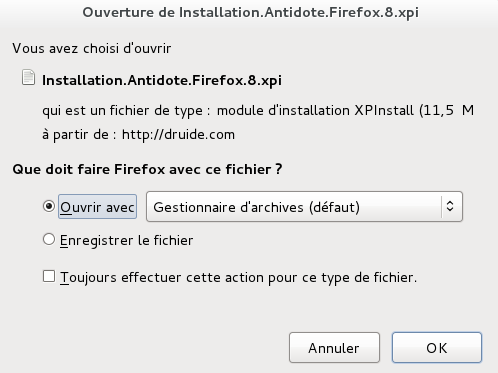
Task: Click the 'Enregistrer le fichier' text label
Action: (127, 240)
